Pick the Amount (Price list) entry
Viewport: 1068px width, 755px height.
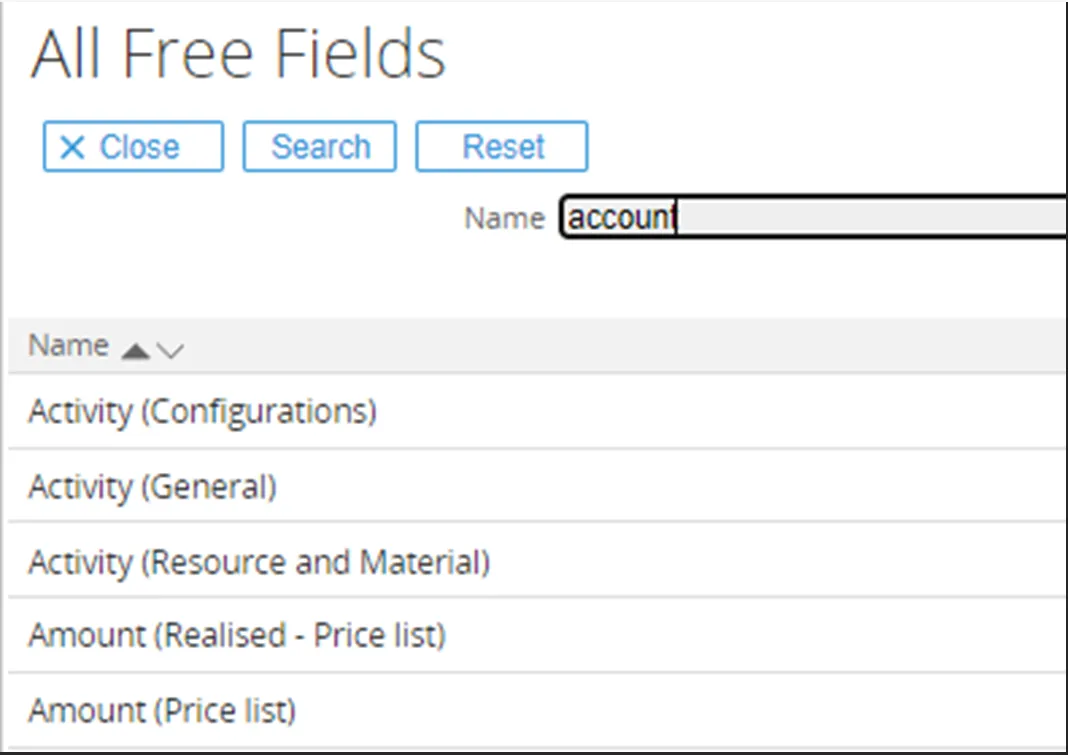click(162, 711)
